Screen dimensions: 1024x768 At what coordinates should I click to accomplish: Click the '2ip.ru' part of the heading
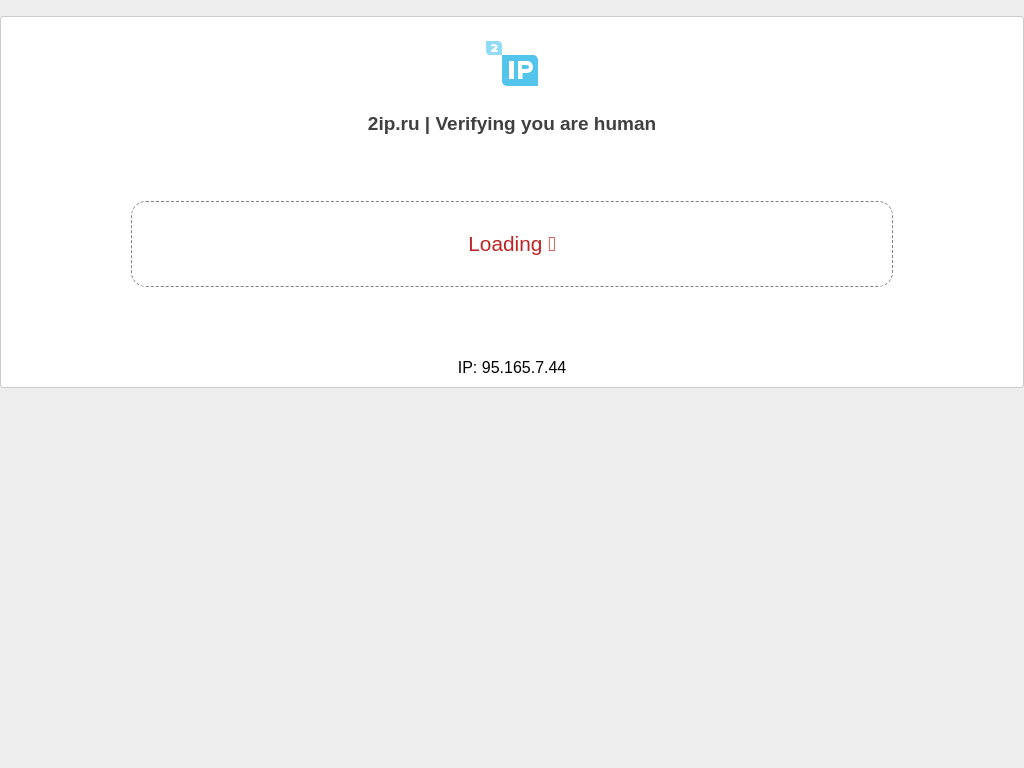coord(393,124)
